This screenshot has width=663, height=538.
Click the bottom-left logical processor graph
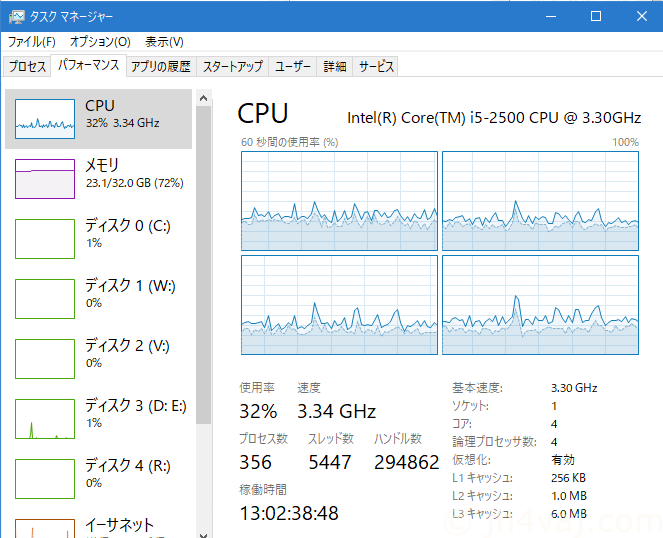339,305
